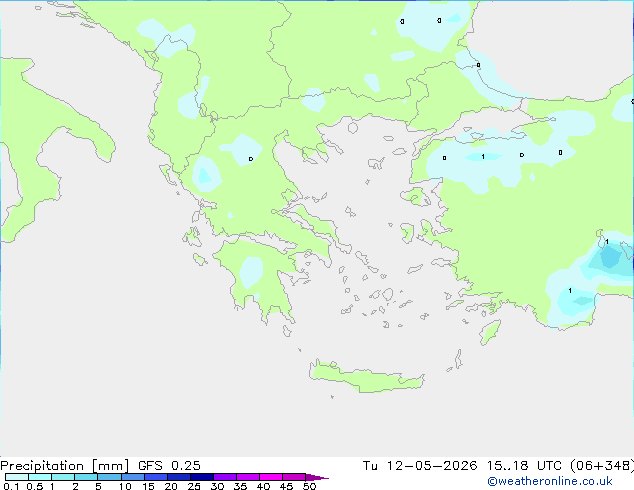Click the date 'Tu 12-05-2026'
Viewport: 634px width, 490px height.
[x=420, y=466]
